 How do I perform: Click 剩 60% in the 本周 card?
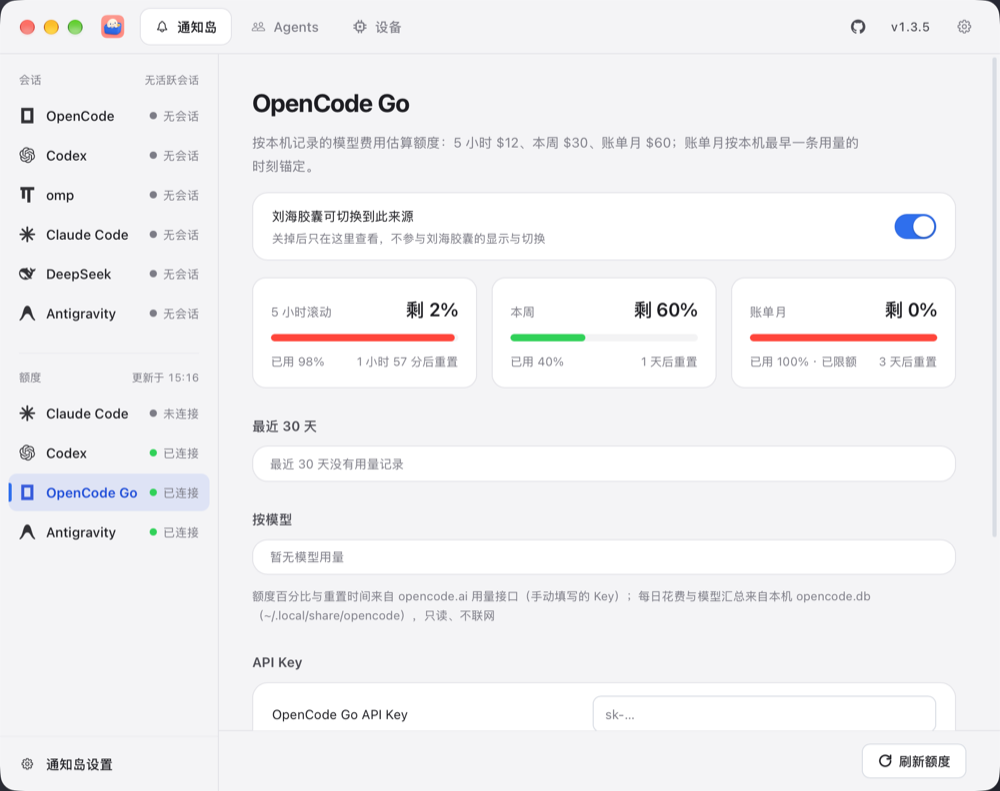coord(665,310)
